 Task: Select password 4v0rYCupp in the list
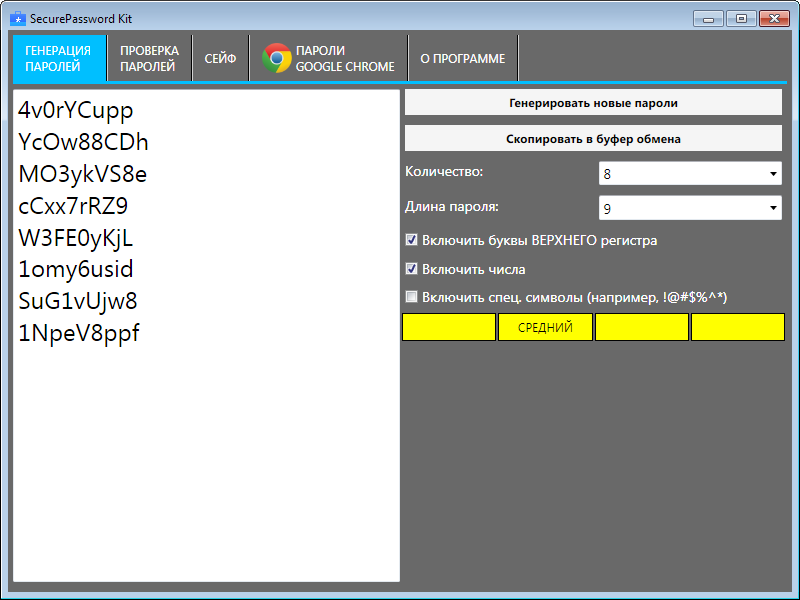tap(76, 111)
